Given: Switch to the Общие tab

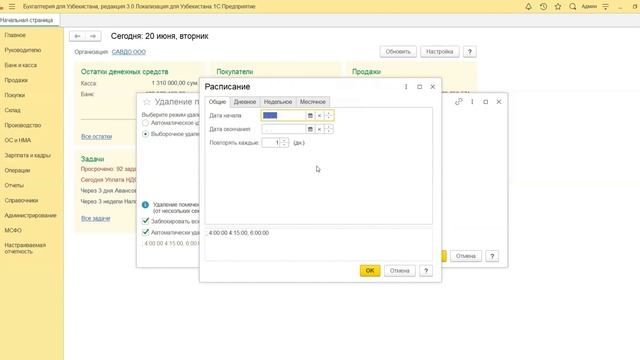Looking at the screenshot, I should click(x=217, y=102).
